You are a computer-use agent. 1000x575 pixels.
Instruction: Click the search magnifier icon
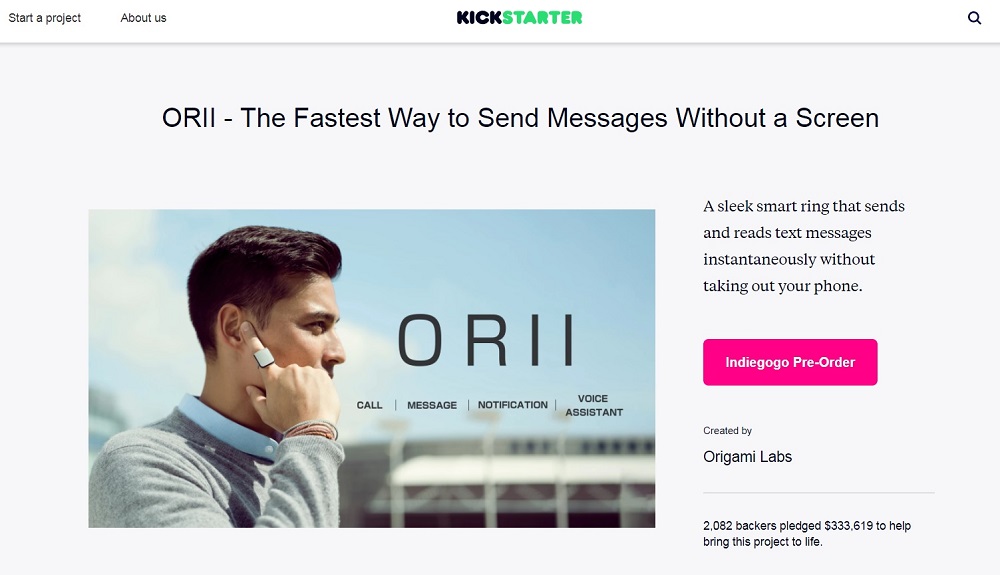pyautogui.click(x=974, y=18)
